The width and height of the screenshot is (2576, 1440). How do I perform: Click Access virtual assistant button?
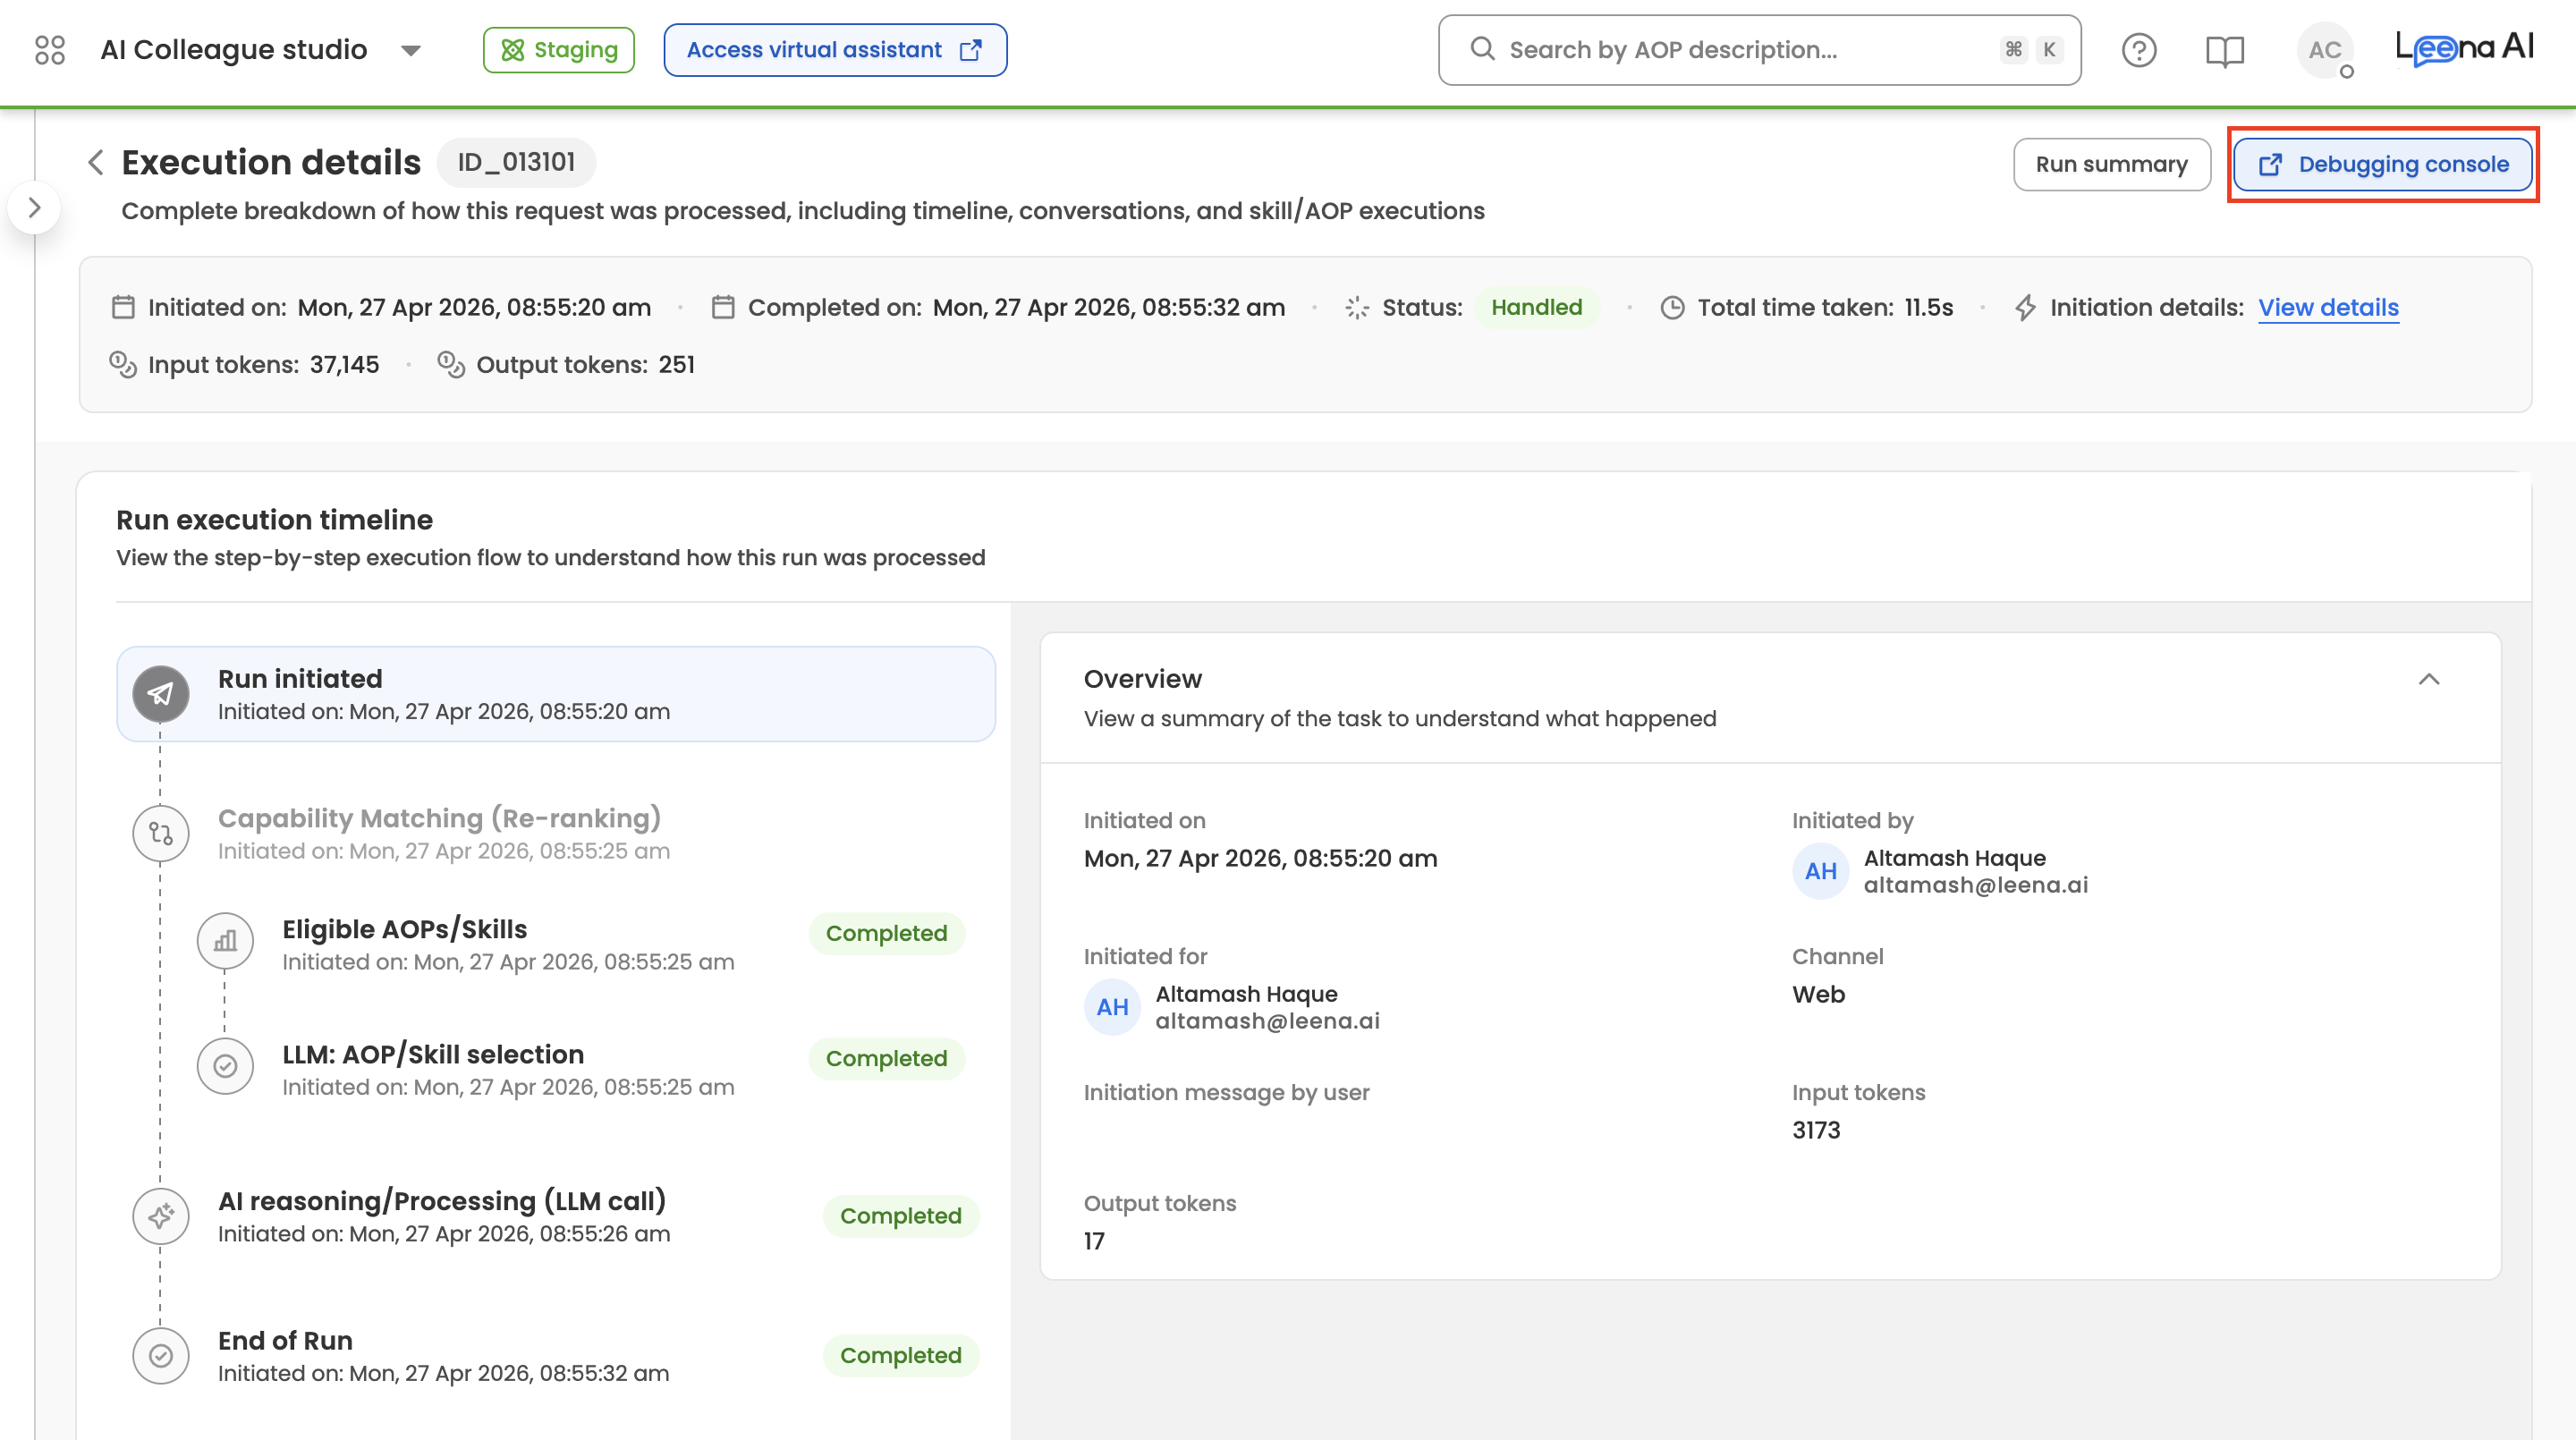[x=835, y=50]
